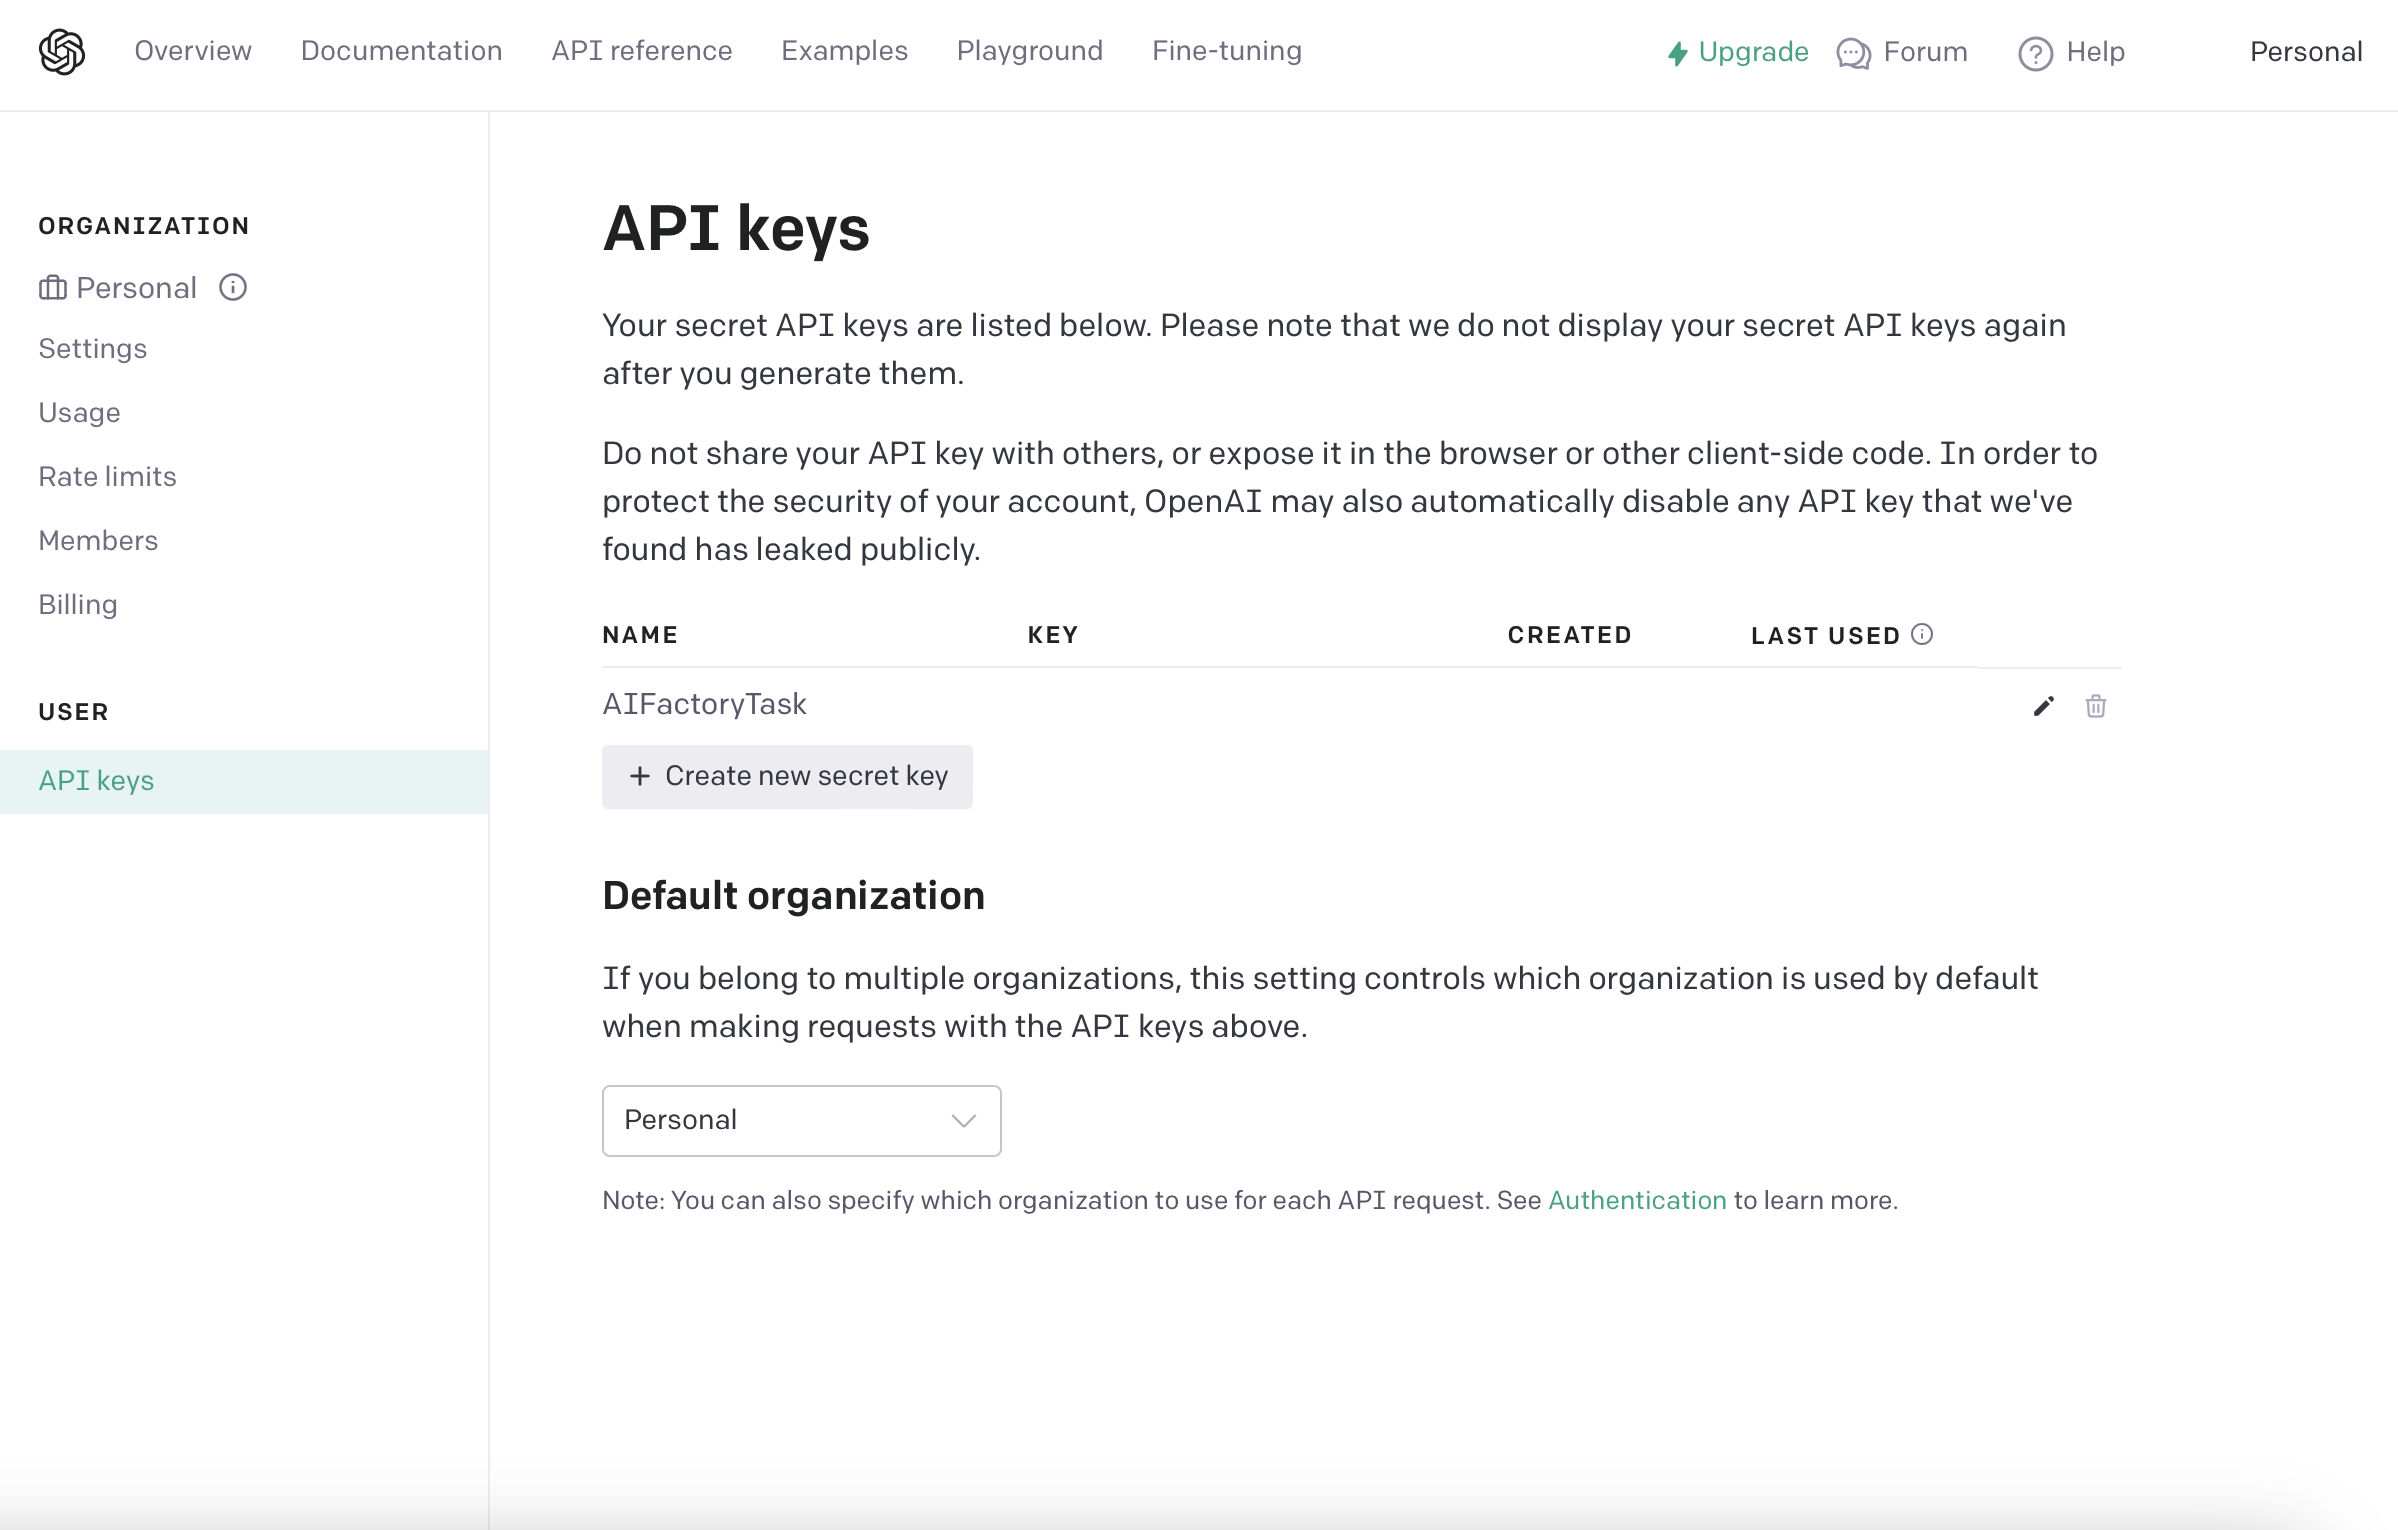
Task: Click the KEY column header
Action: tap(1053, 635)
